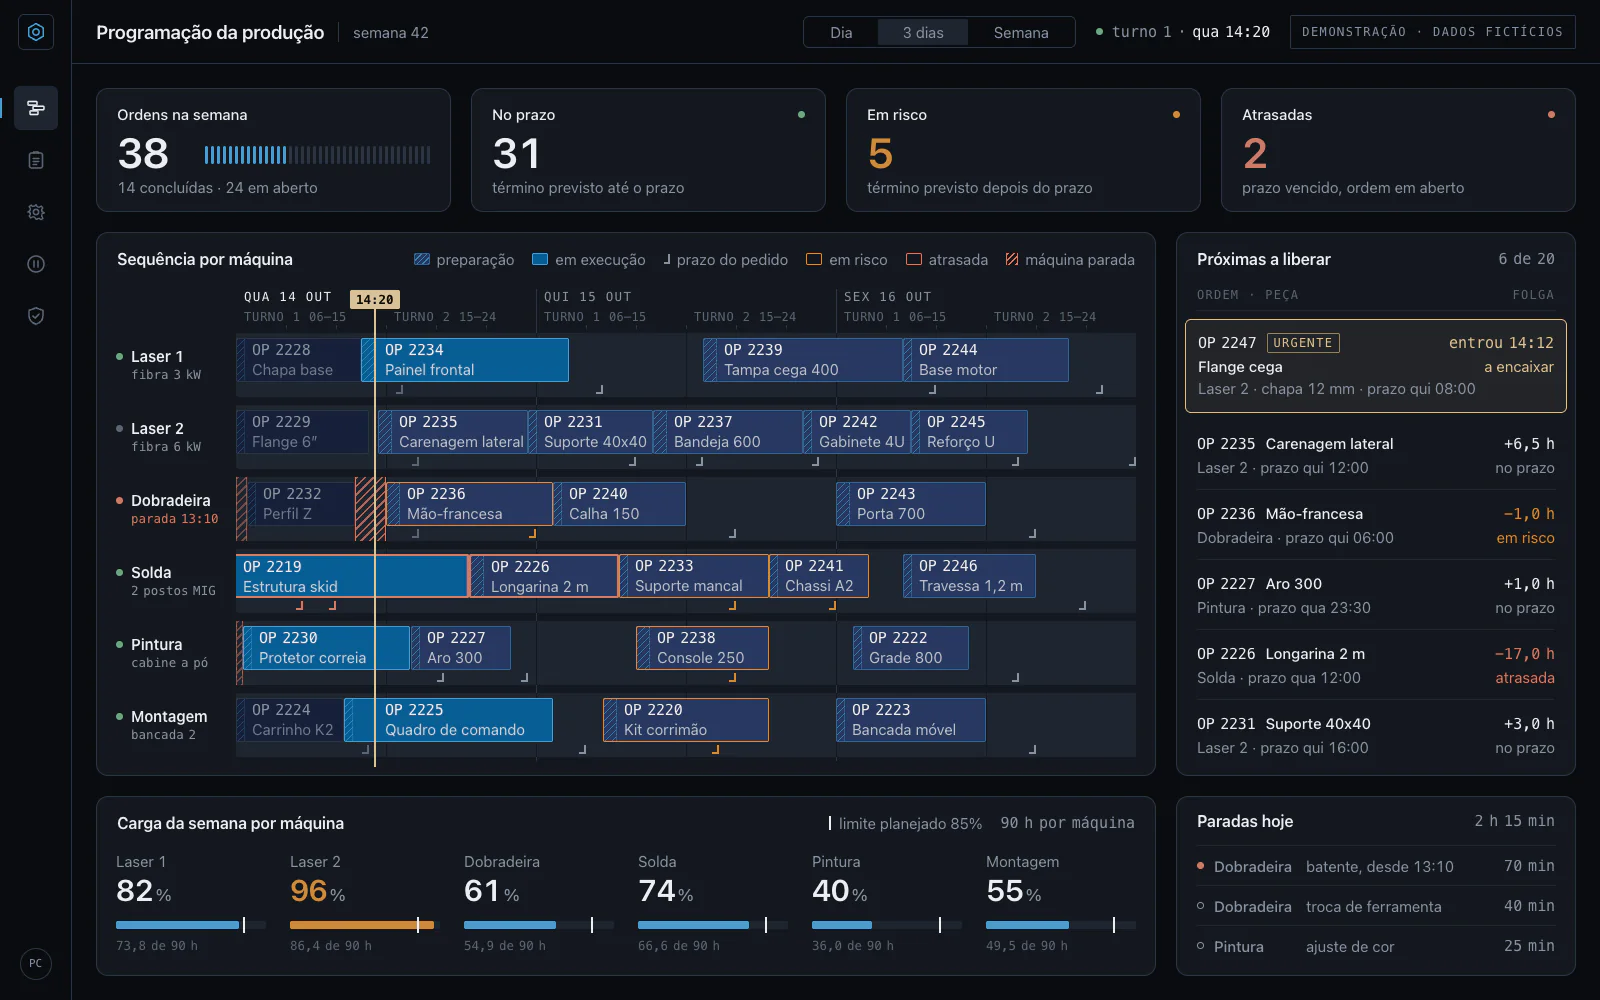The image size is (1600, 1000).
Task: Select the OP 2238 Console 250 bar
Action: click(x=702, y=648)
